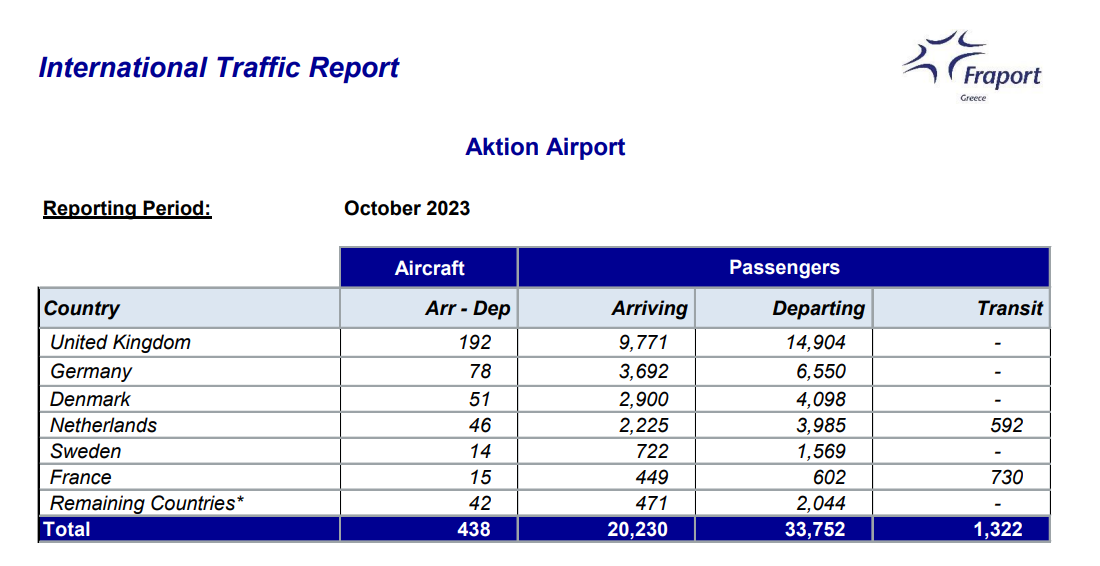This screenshot has width=1100, height=566.
Task: Click the Transit column header
Action: click(1010, 308)
